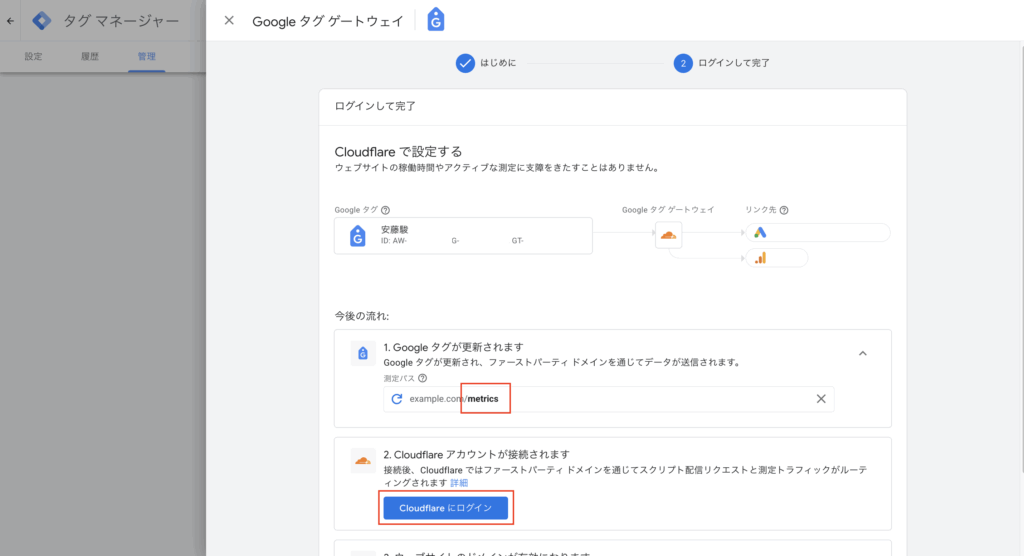Viewport: 1024px width, 556px height.
Task: Click the Cloudflare icon in step 2
Action: point(363,461)
